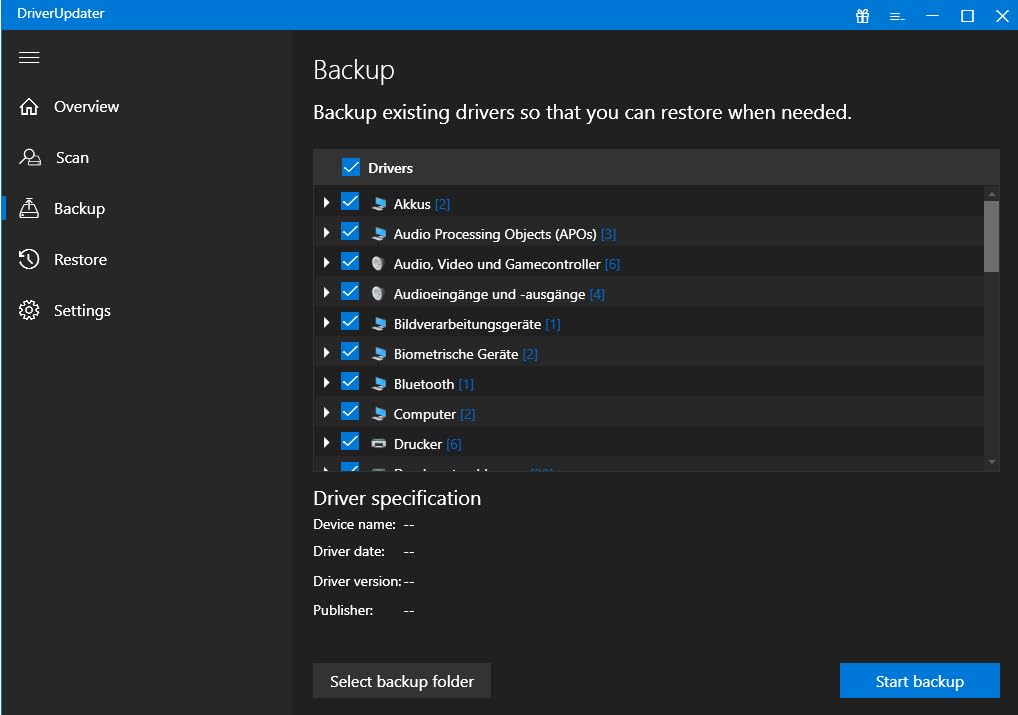Click the Computer device icon
Image resolution: width=1018 pixels, height=715 pixels.
379,414
